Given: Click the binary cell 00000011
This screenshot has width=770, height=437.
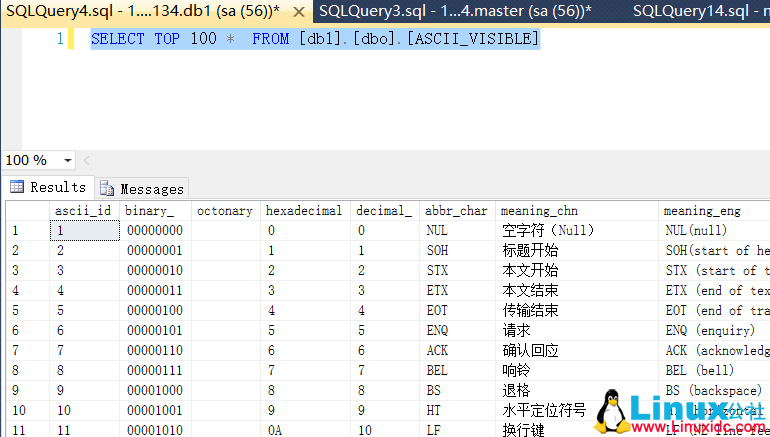Looking at the screenshot, I should point(155,290).
